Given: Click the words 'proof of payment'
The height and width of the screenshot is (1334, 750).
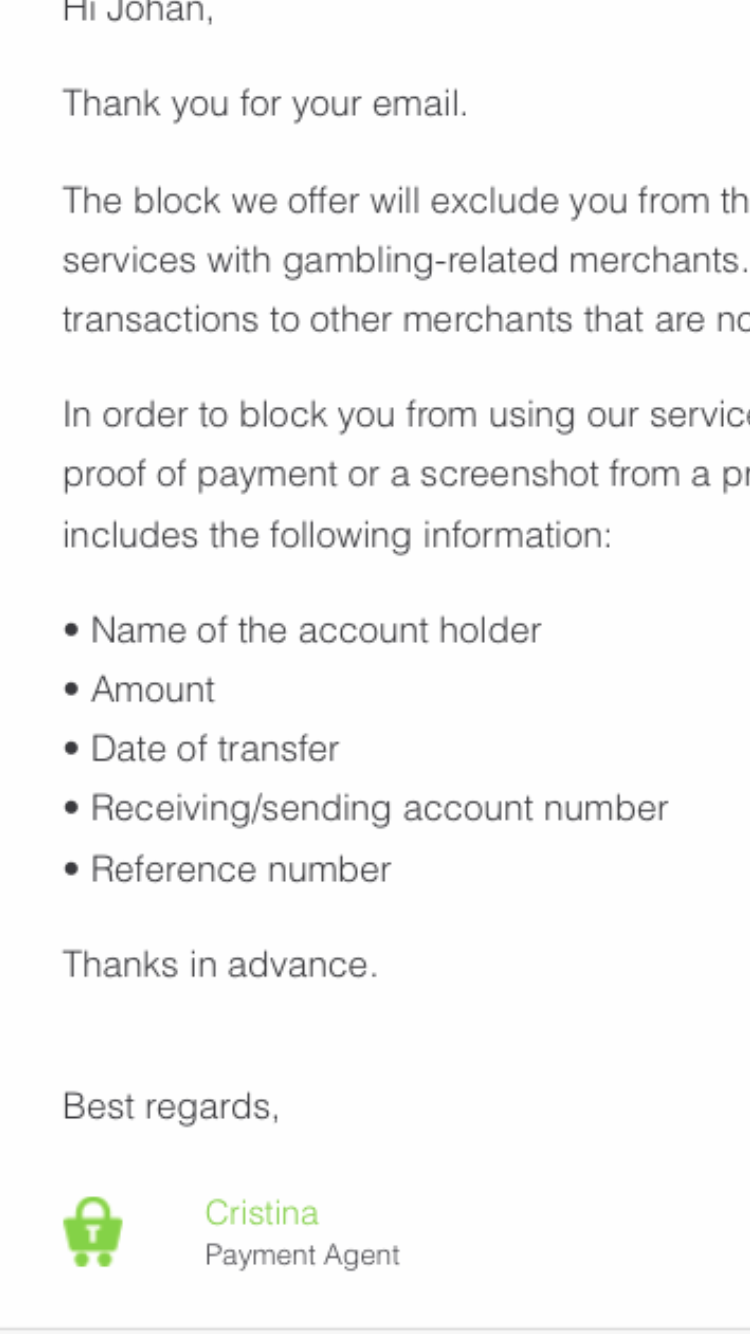Looking at the screenshot, I should pos(200,475).
